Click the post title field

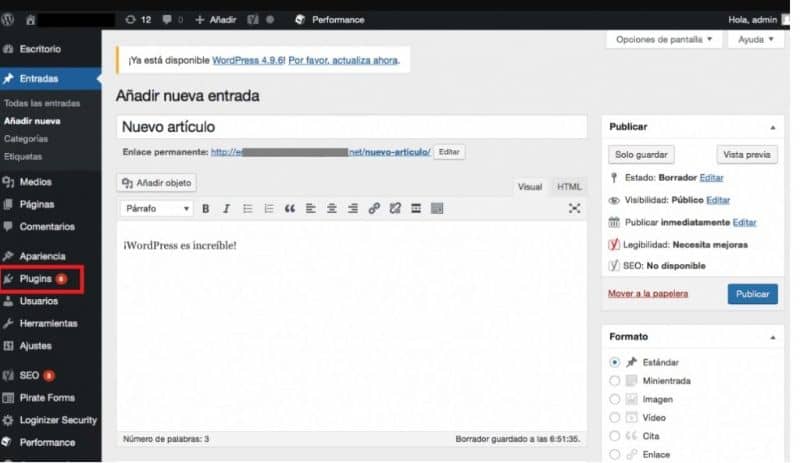pyautogui.click(x=352, y=127)
